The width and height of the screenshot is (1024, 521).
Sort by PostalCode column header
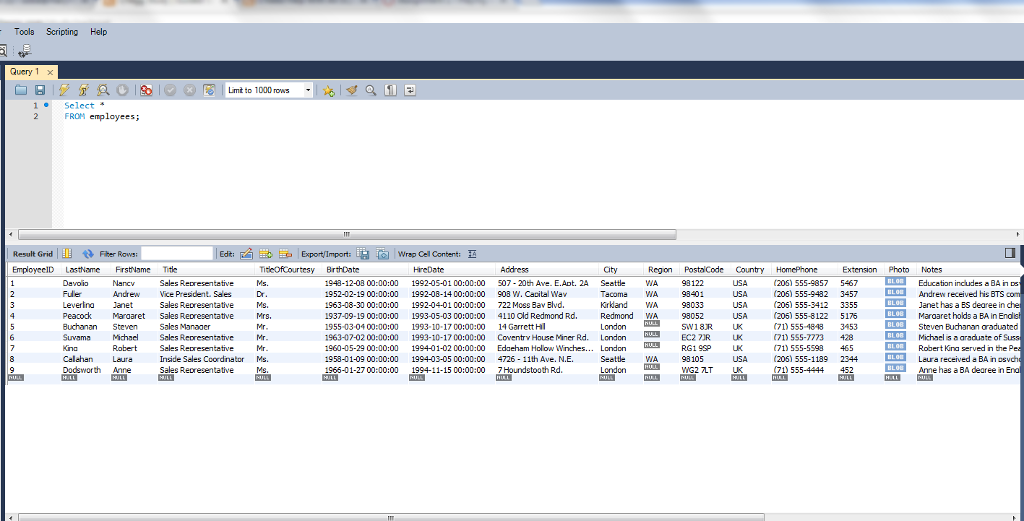[705, 270]
